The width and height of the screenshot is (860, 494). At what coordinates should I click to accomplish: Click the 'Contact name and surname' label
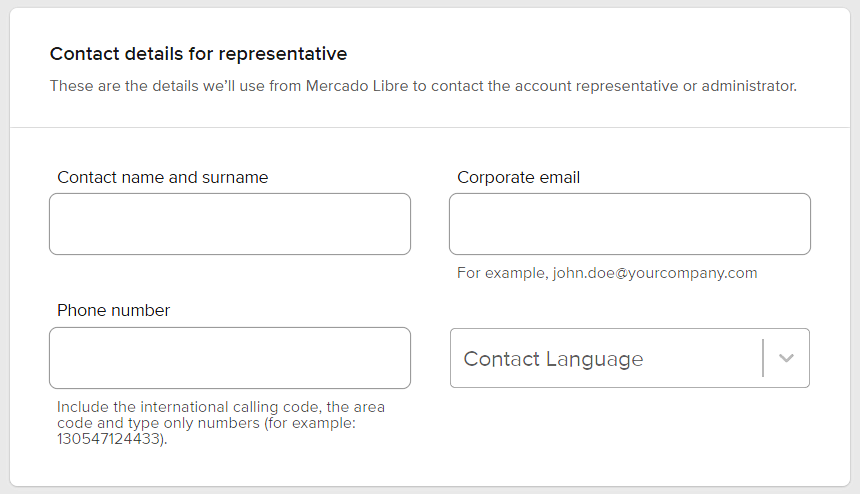163,177
